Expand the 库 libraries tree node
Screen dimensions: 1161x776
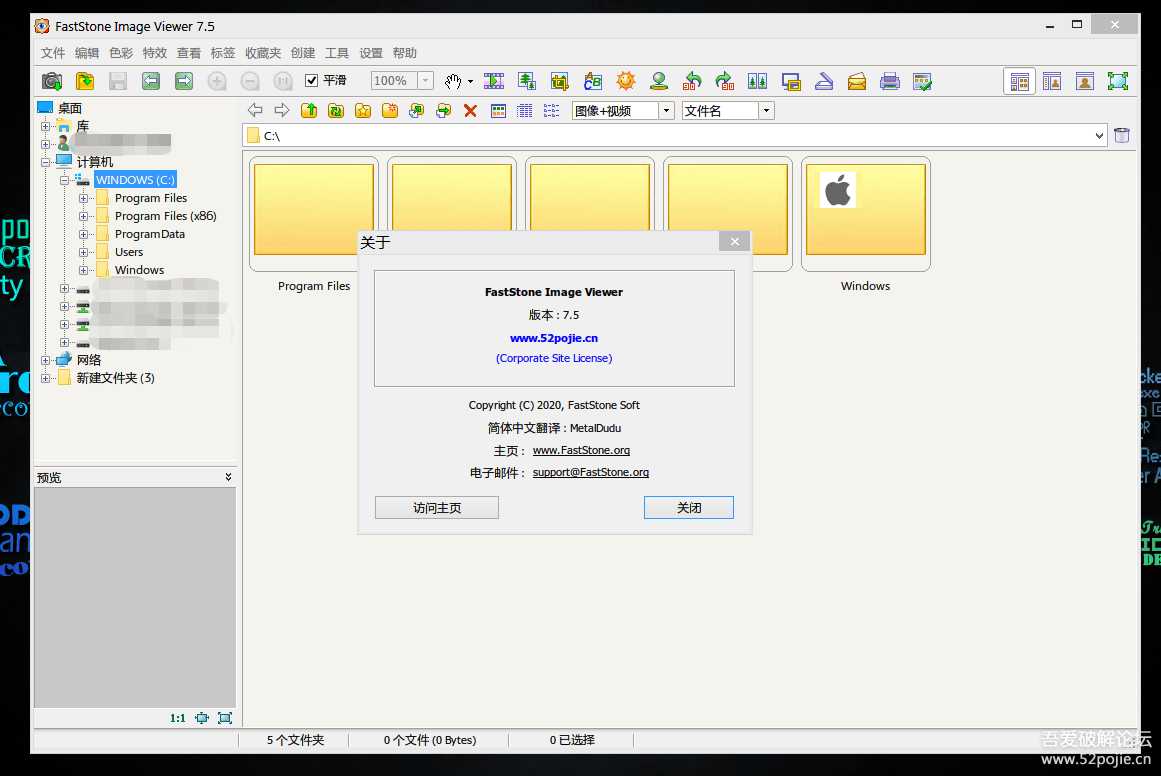point(45,127)
